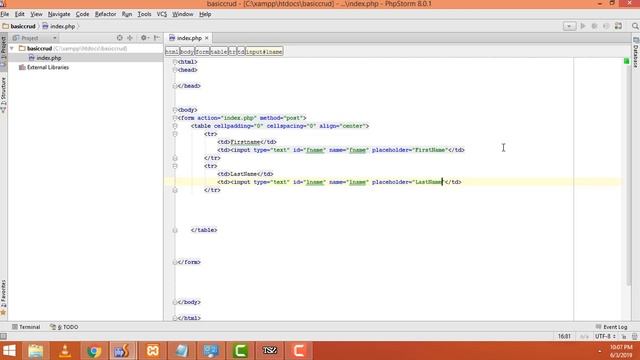Open green Camtasia taskbar icon

240,351
